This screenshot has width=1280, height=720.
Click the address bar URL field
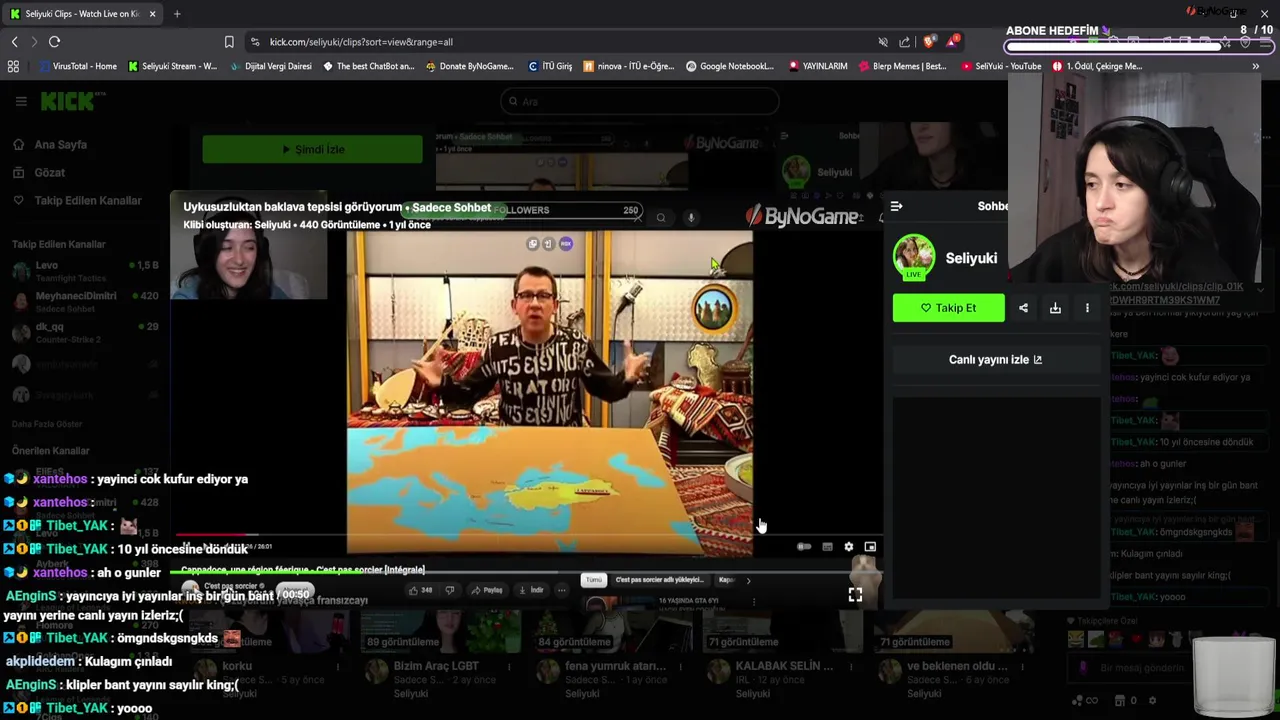560,42
